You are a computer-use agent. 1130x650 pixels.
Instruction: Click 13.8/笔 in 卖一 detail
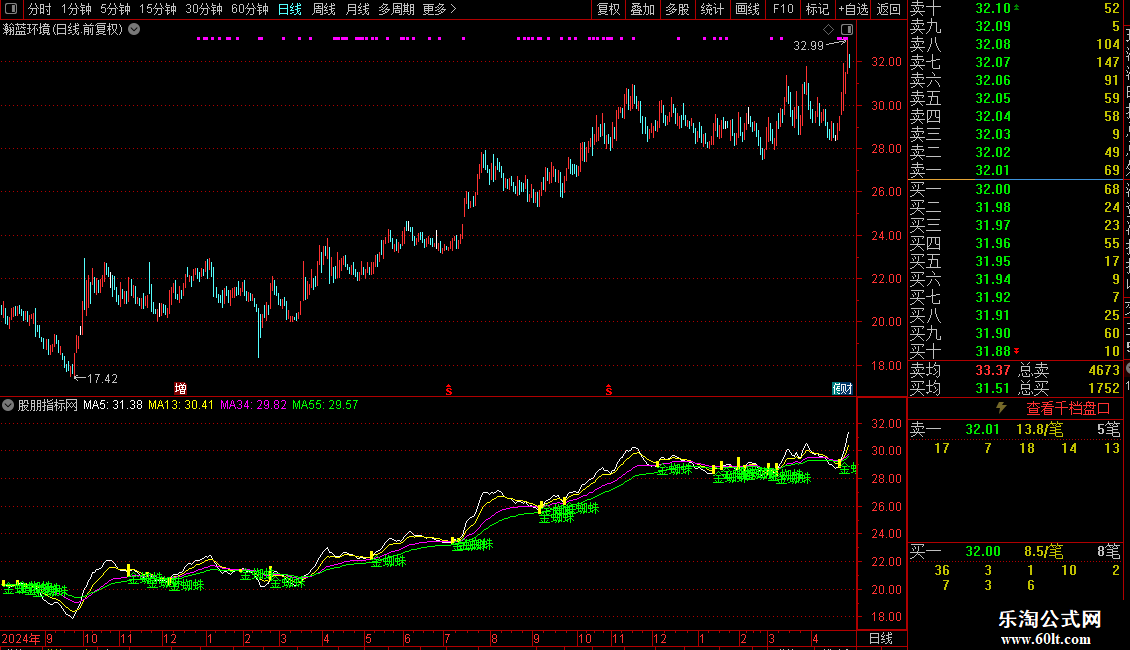1039,429
